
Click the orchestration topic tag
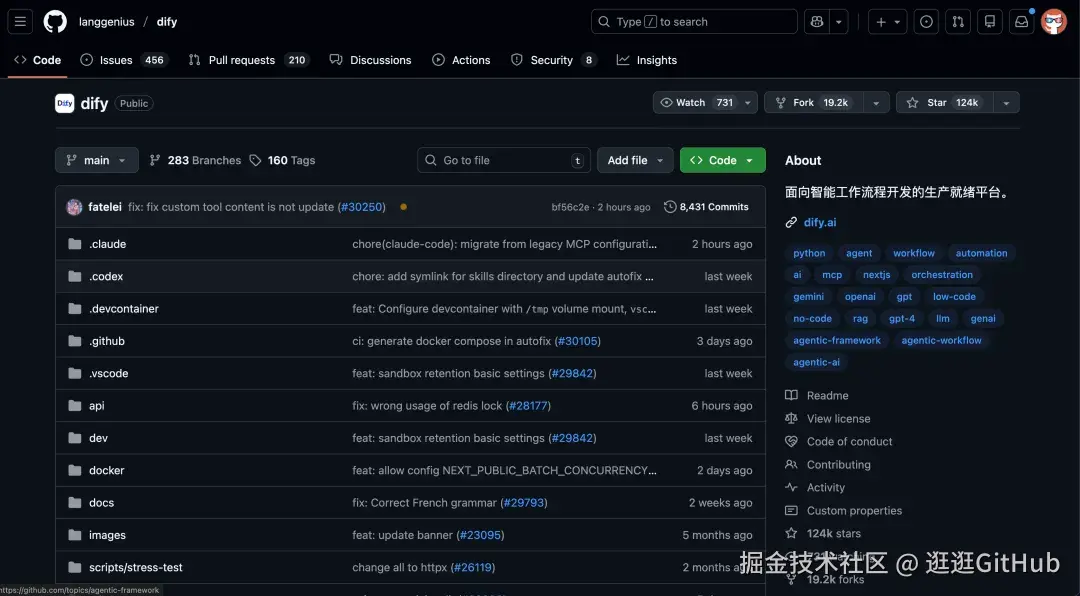942,275
